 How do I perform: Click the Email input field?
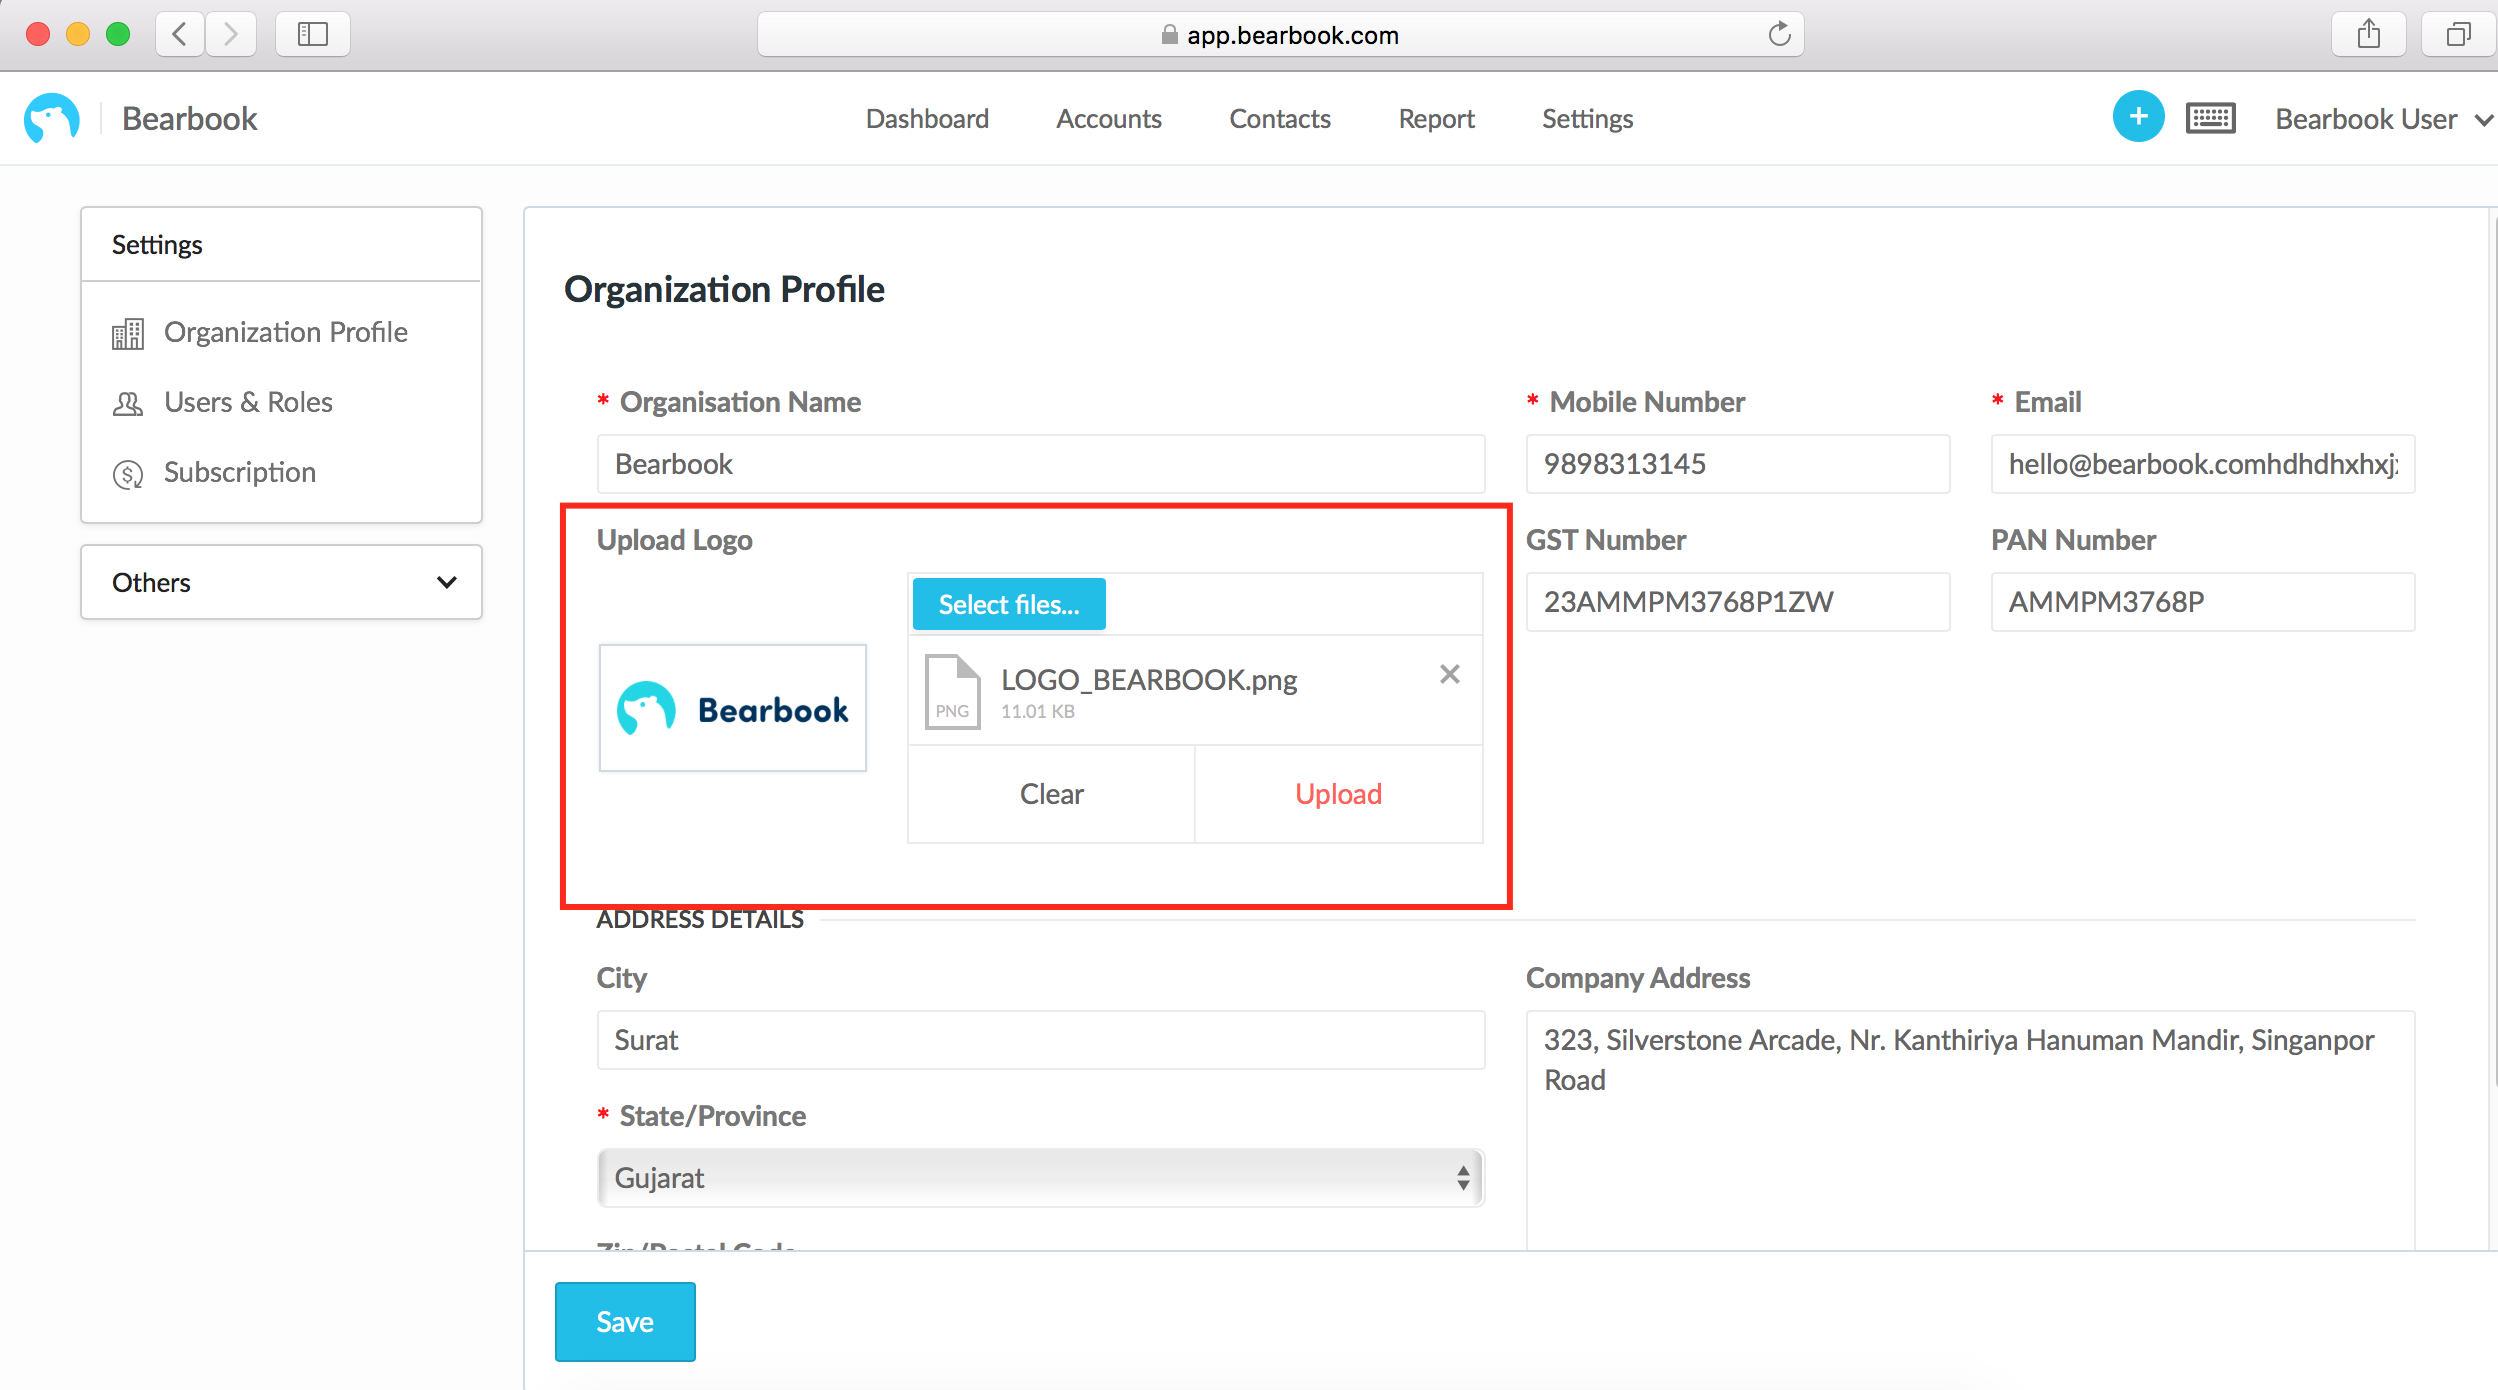pyautogui.click(x=2203, y=464)
